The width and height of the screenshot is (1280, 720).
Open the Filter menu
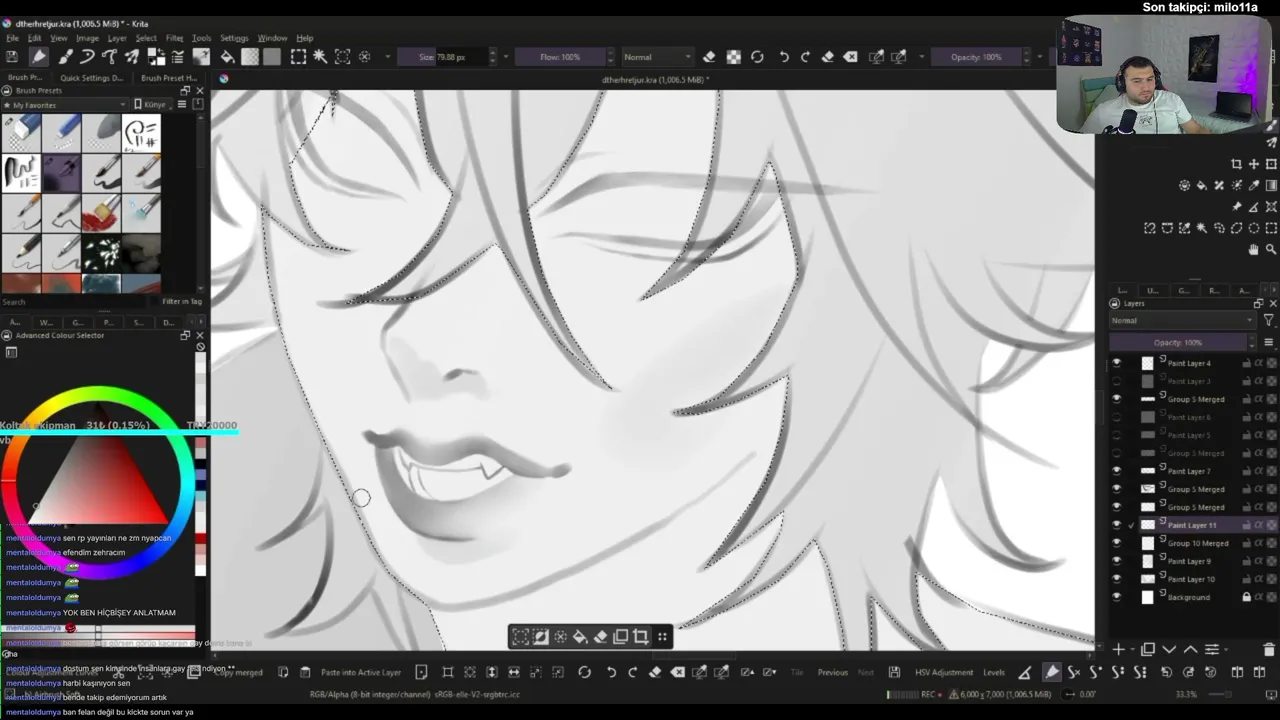point(174,38)
